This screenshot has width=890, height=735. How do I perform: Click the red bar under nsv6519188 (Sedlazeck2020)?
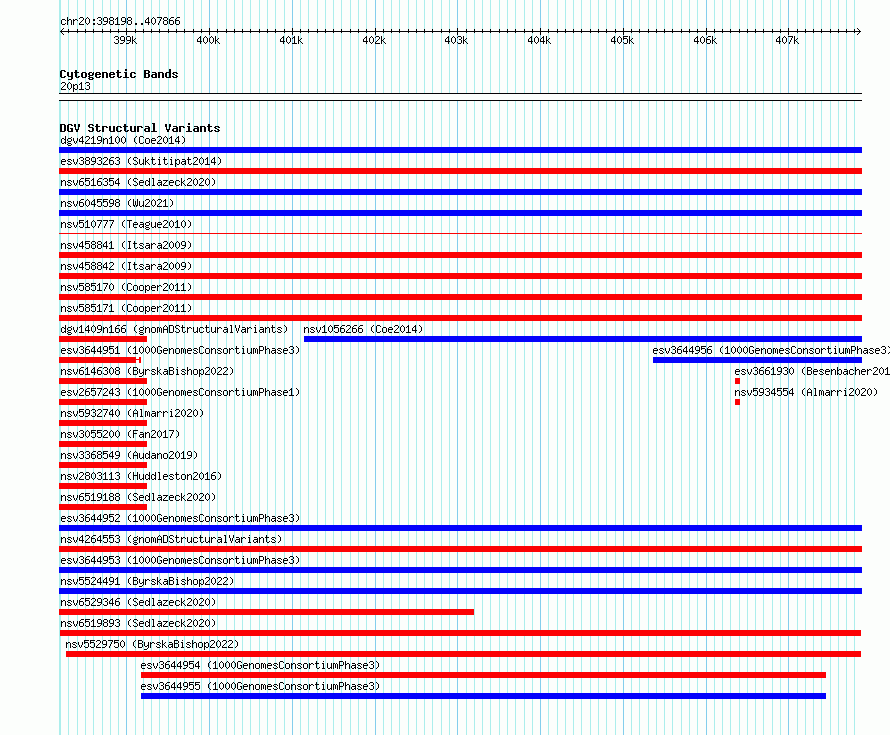coord(103,507)
